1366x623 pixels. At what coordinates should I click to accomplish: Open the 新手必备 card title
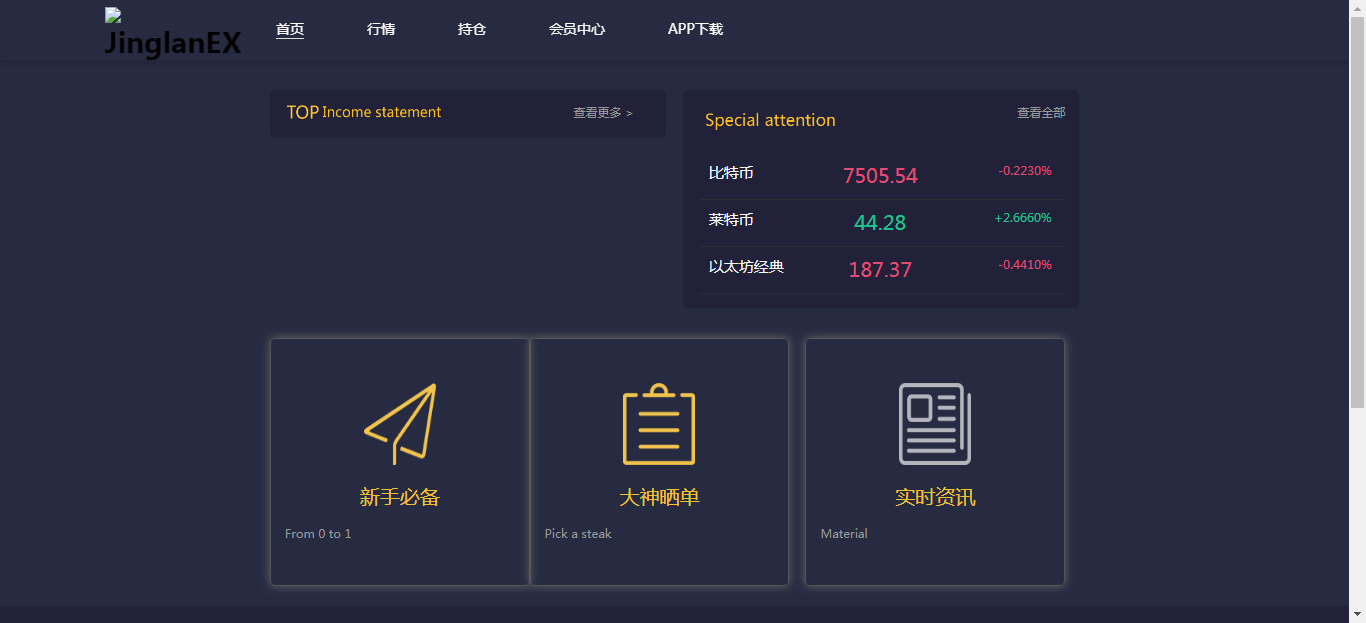(x=400, y=497)
